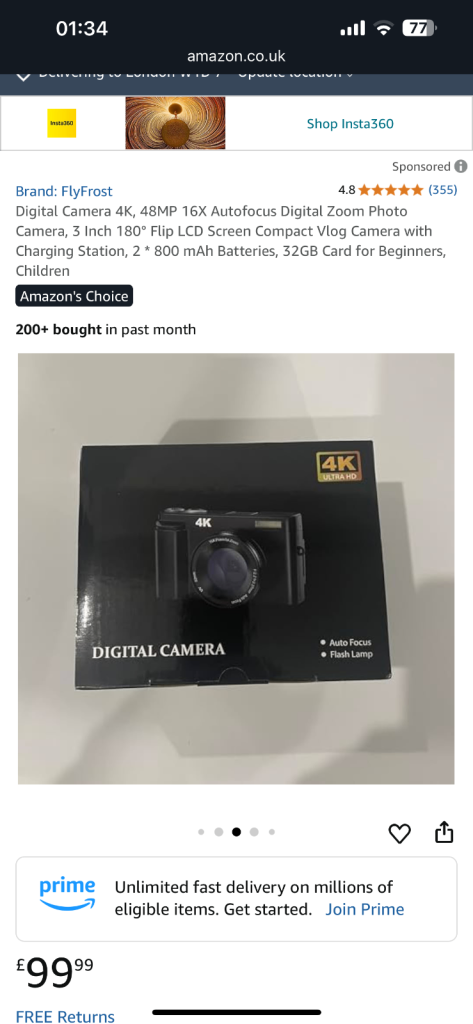Select the first image carousel dot
The height and width of the screenshot is (1024, 473).
(x=201, y=832)
